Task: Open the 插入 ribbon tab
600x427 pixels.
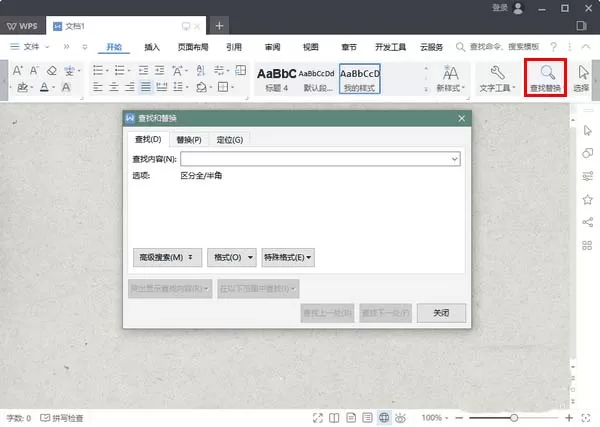Action: pyautogui.click(x=152, y=47)
